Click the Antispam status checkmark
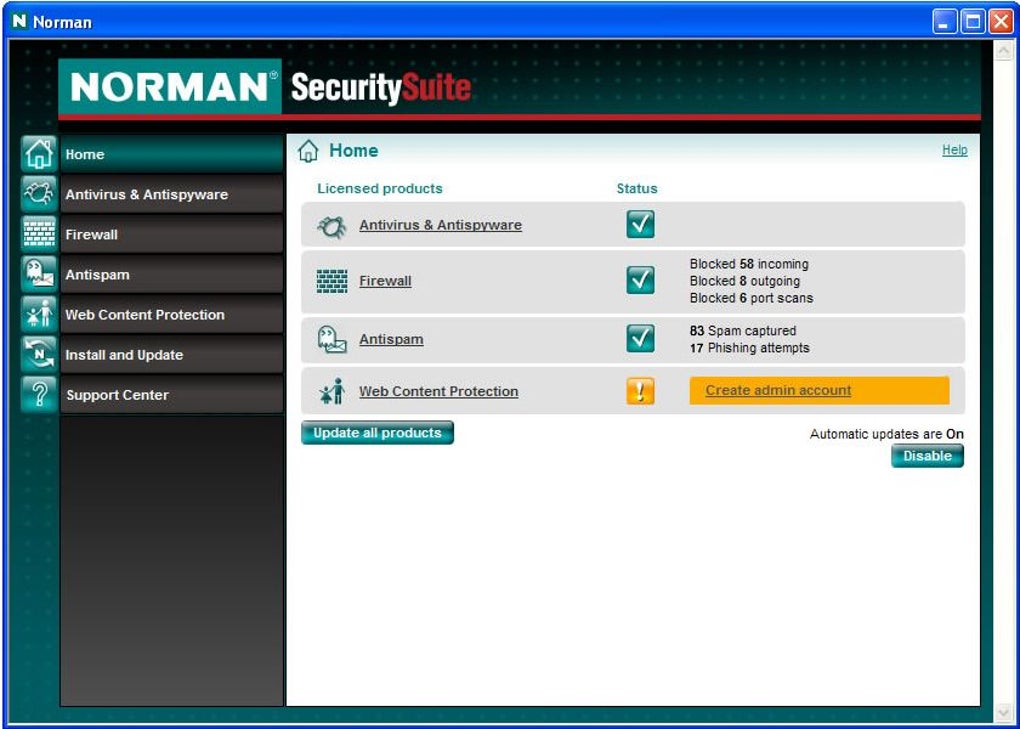The image size is (1020, 729). pyautogui.click(x=640, y=338)
